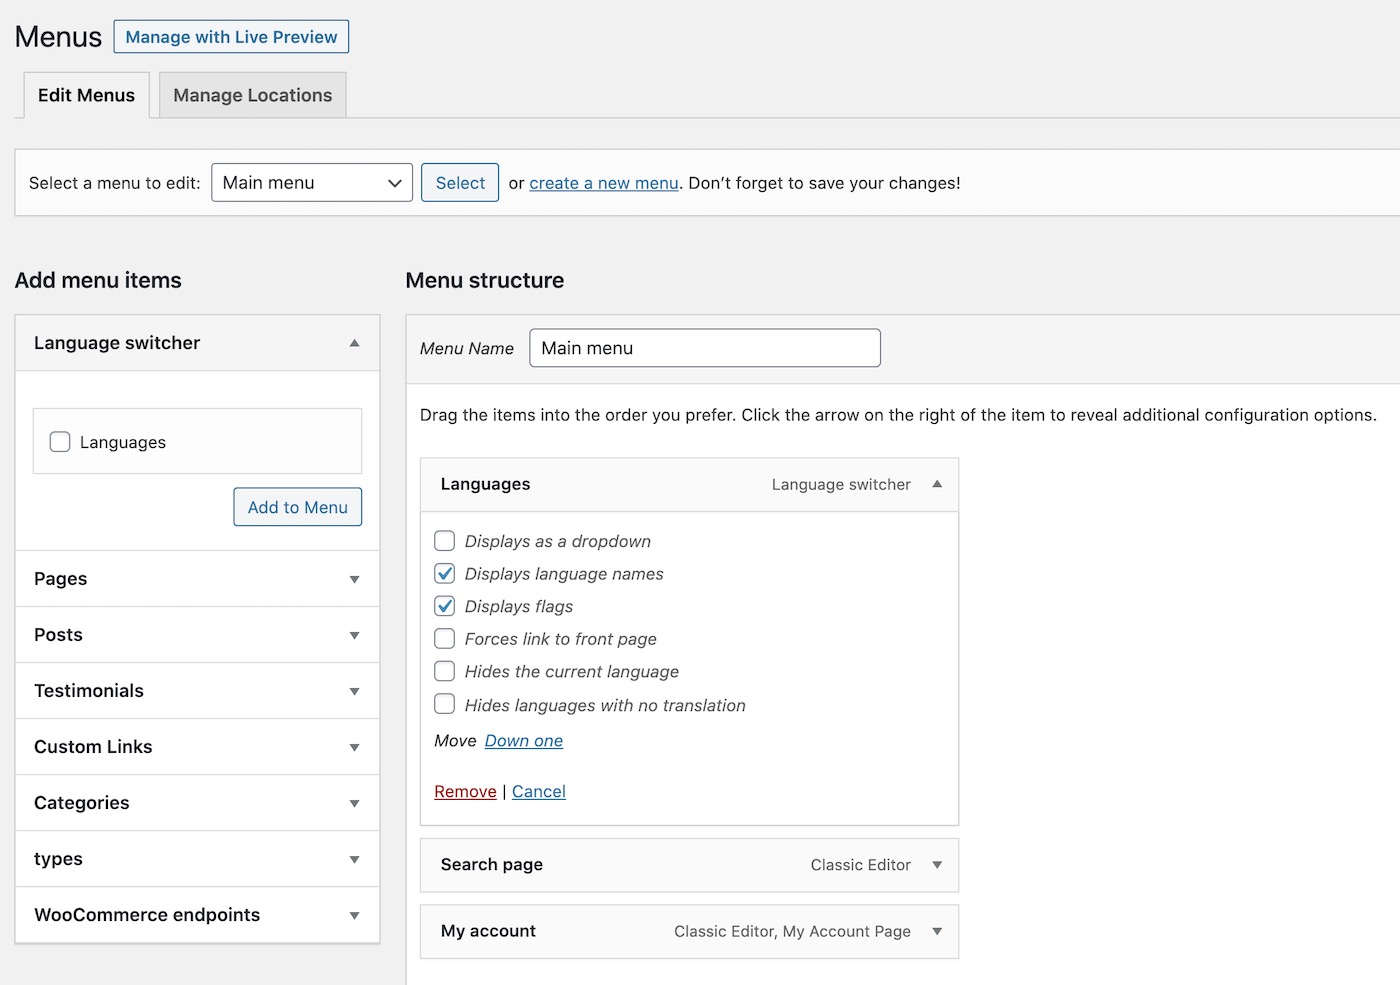This screenshot has width=1400, height=985.
Task: Click the My account menu item bar
Action: click(689, 932)
